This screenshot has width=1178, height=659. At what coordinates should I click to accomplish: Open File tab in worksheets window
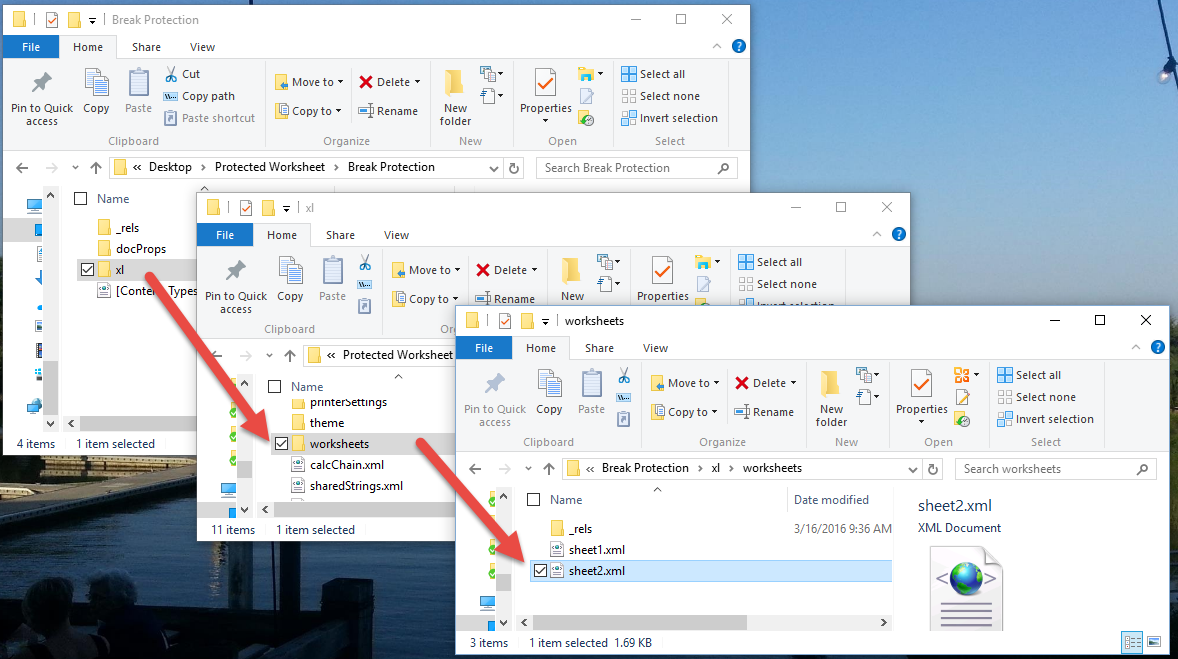[484, 348]
